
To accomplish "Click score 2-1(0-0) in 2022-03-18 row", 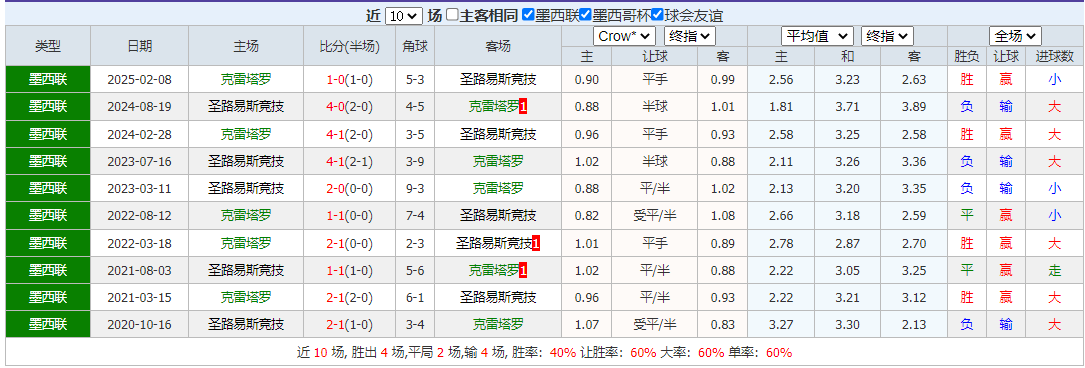I will 349,243.
